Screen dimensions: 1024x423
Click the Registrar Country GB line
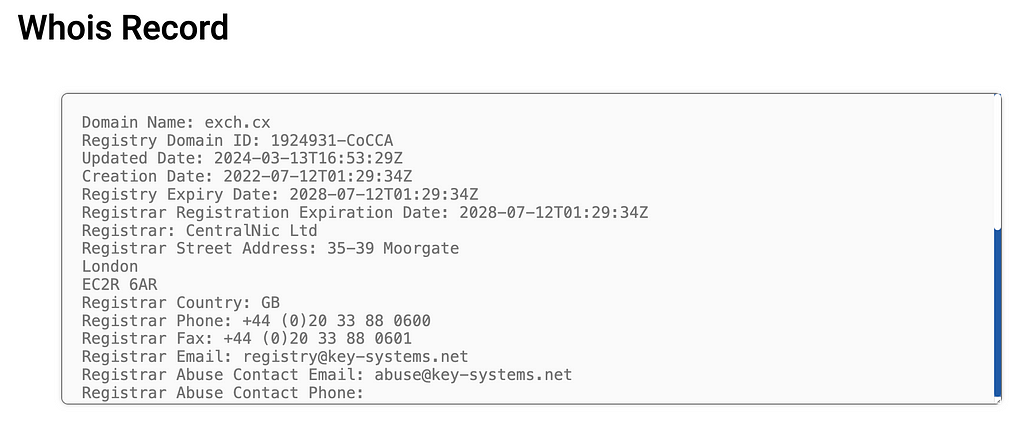pos(181,303)
